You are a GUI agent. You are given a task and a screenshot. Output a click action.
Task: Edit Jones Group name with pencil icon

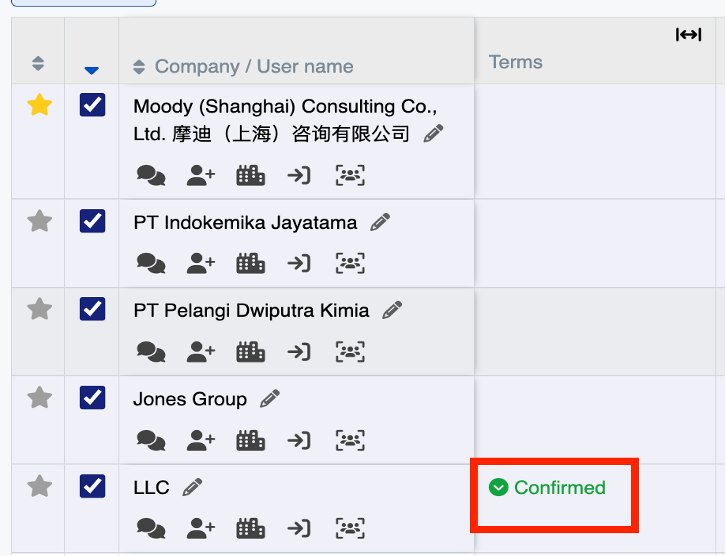click(270, 399)
